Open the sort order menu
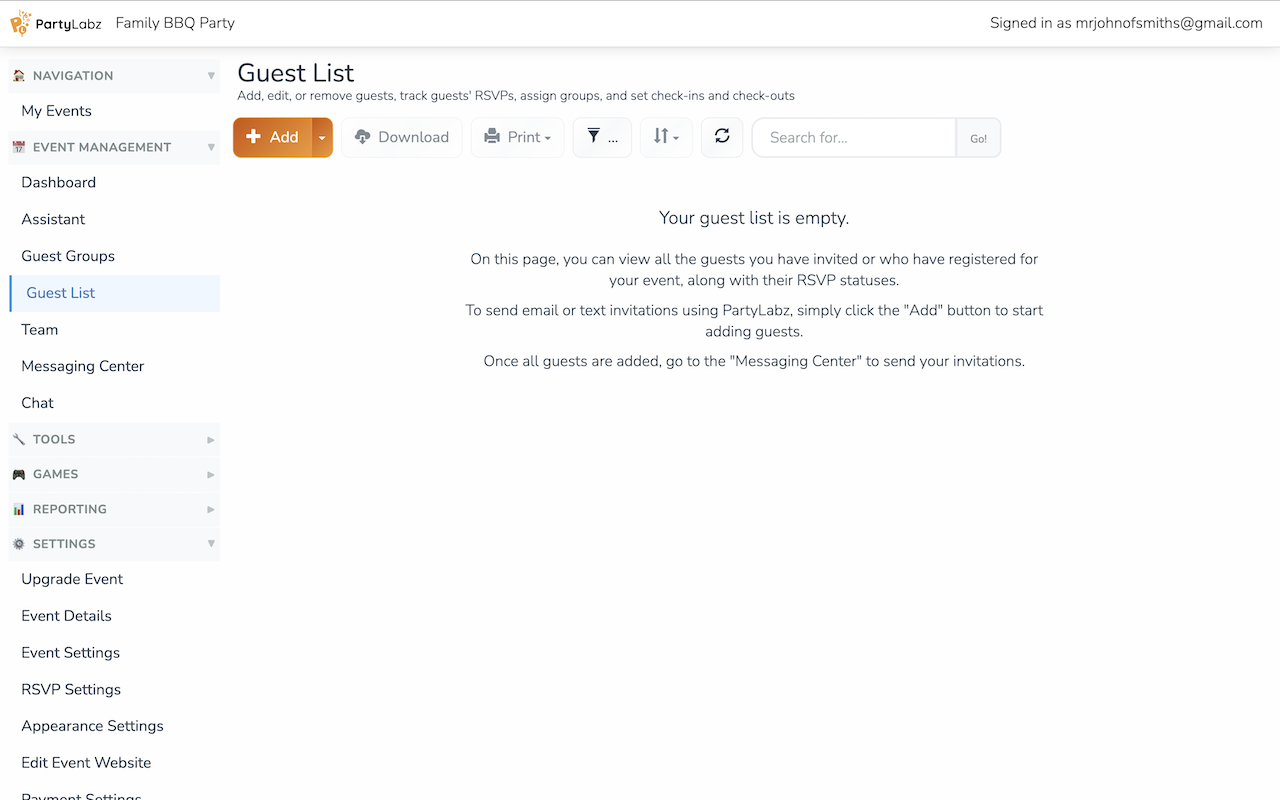Screen dimensions: 1280x800 666,137
